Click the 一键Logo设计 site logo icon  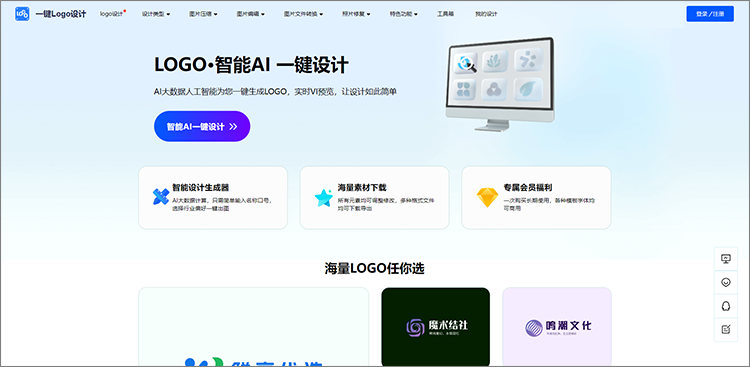click(x=22, y=14)
